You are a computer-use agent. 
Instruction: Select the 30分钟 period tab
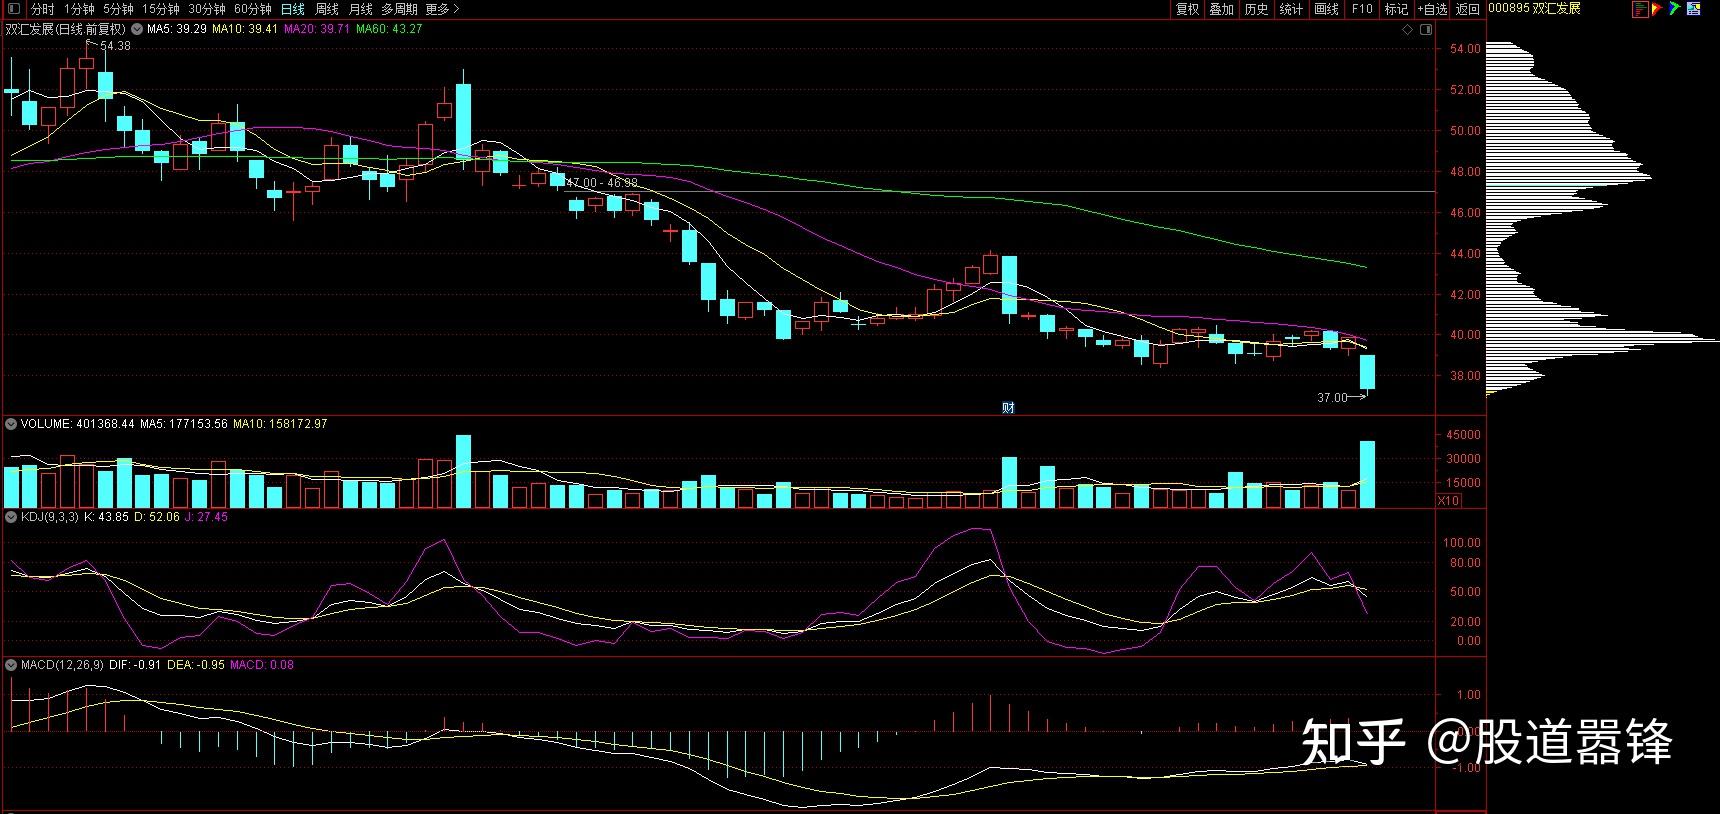click(x=207, y=9)
